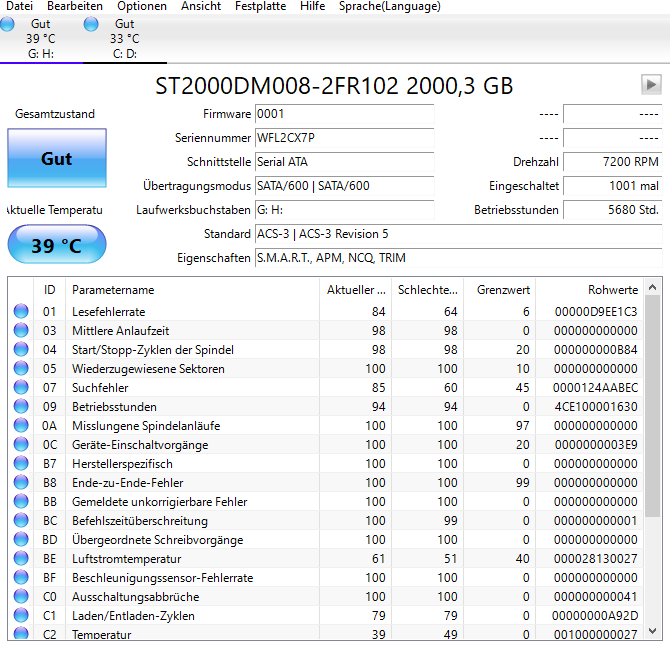Screen dimensions: 670x646
Task: Click status icon for Ende-zu-Ende-Fehler
Action: coord(21,482)
